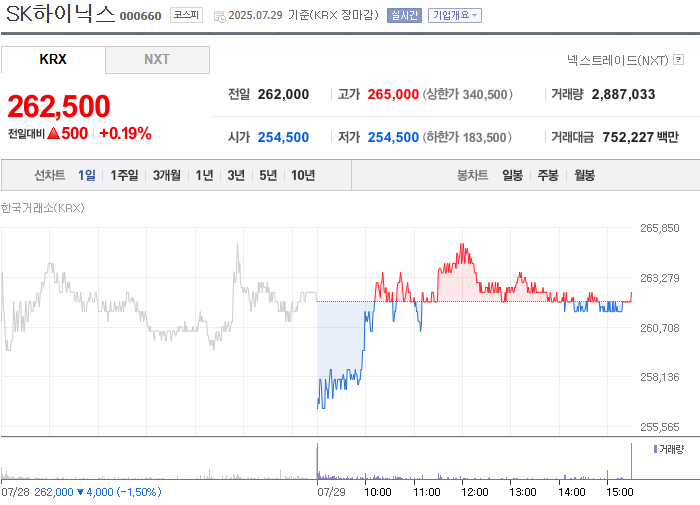Click the red up-triangle change indicator
The image size is (700, 505).
pyautogui.click(x=53, y=133)
